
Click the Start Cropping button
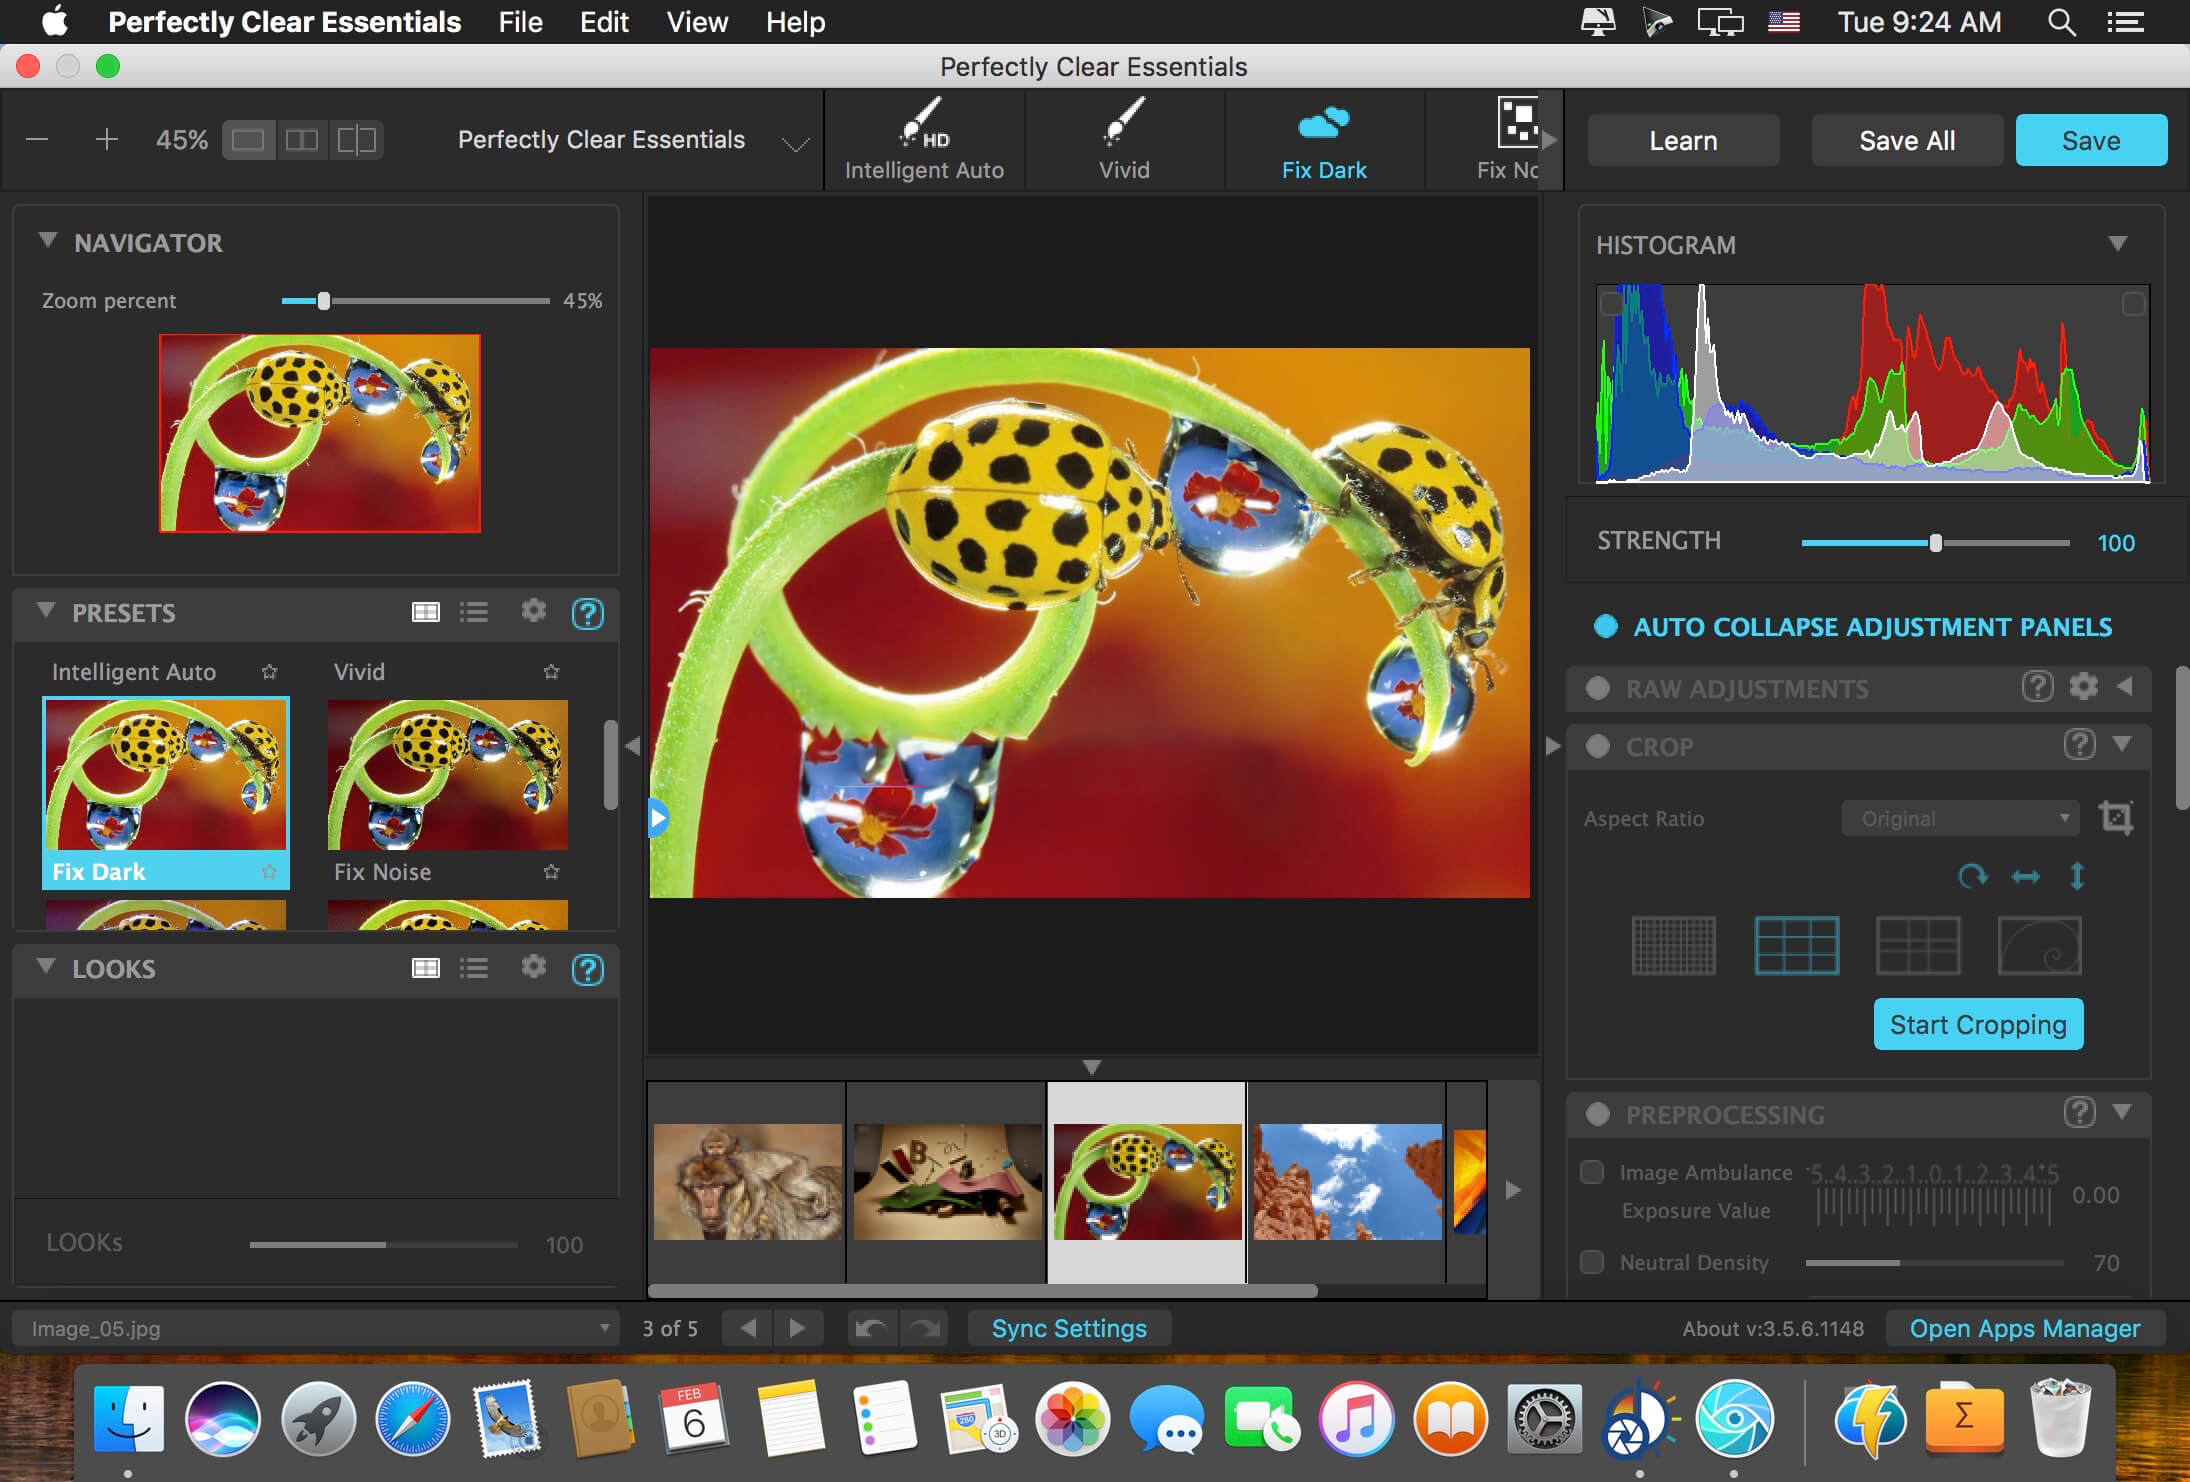click(1978, 1024)
